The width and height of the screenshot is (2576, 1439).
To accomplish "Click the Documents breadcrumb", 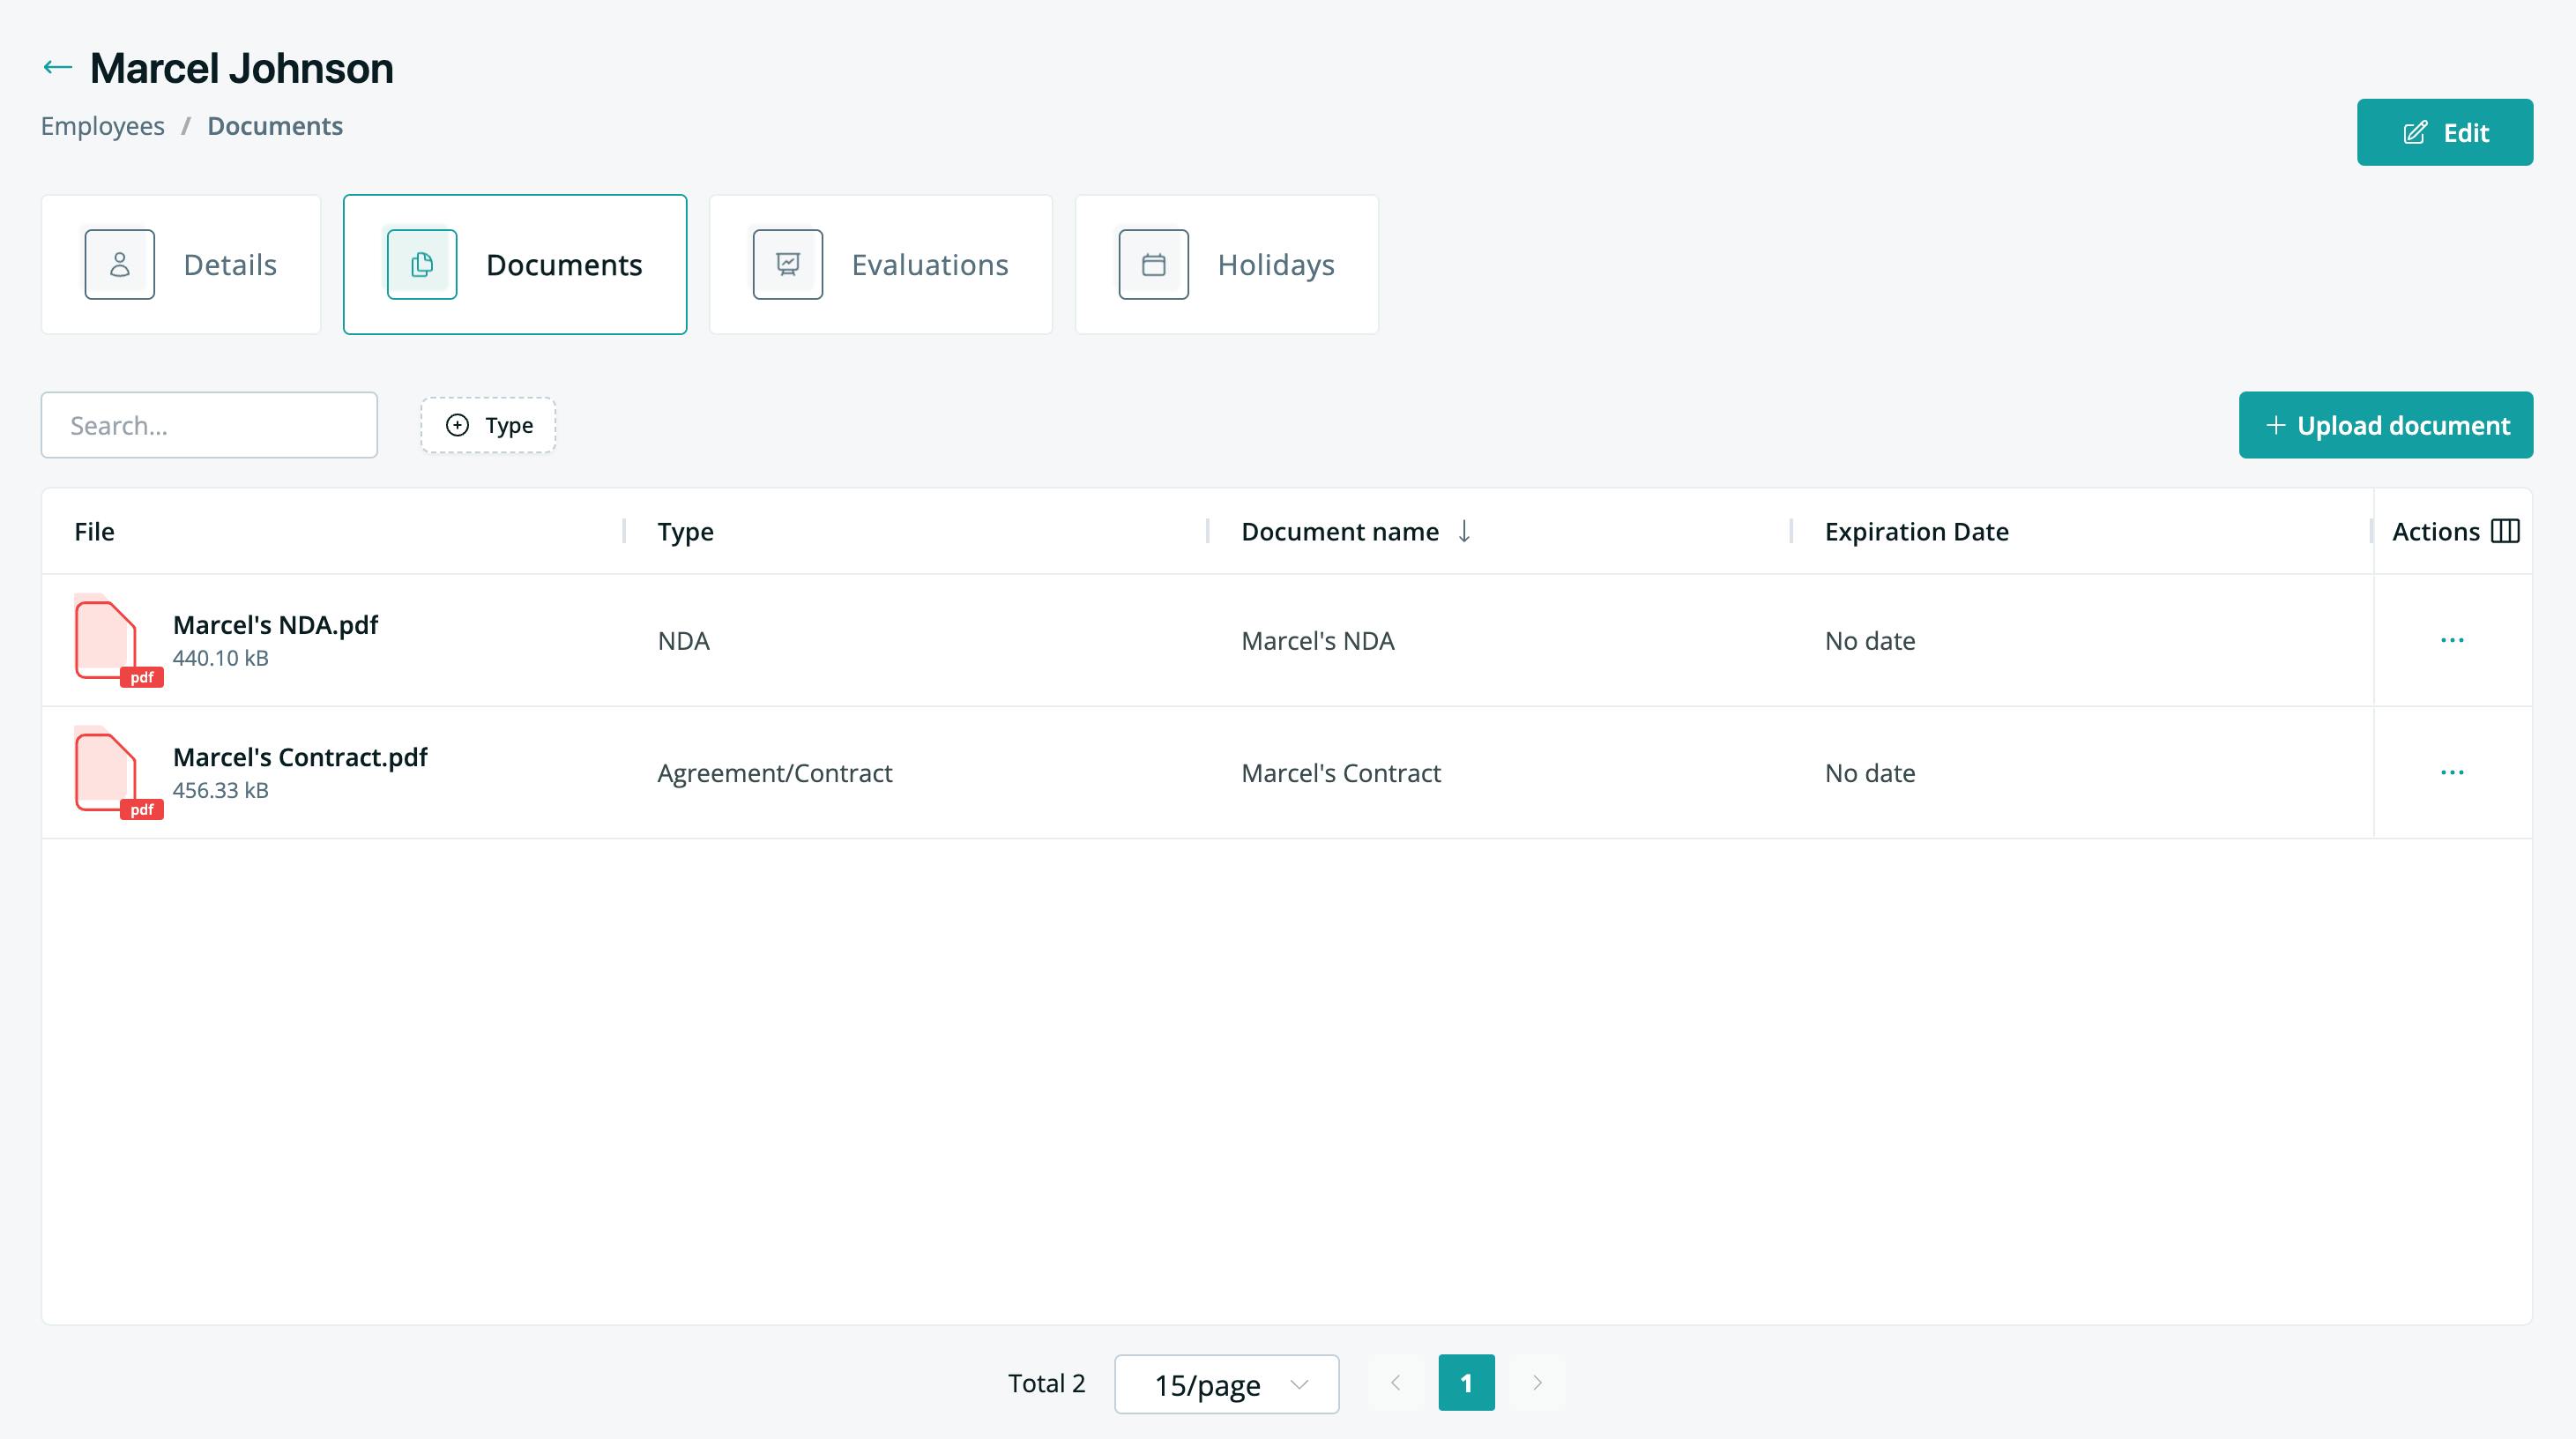I will [x=275, y=126].
